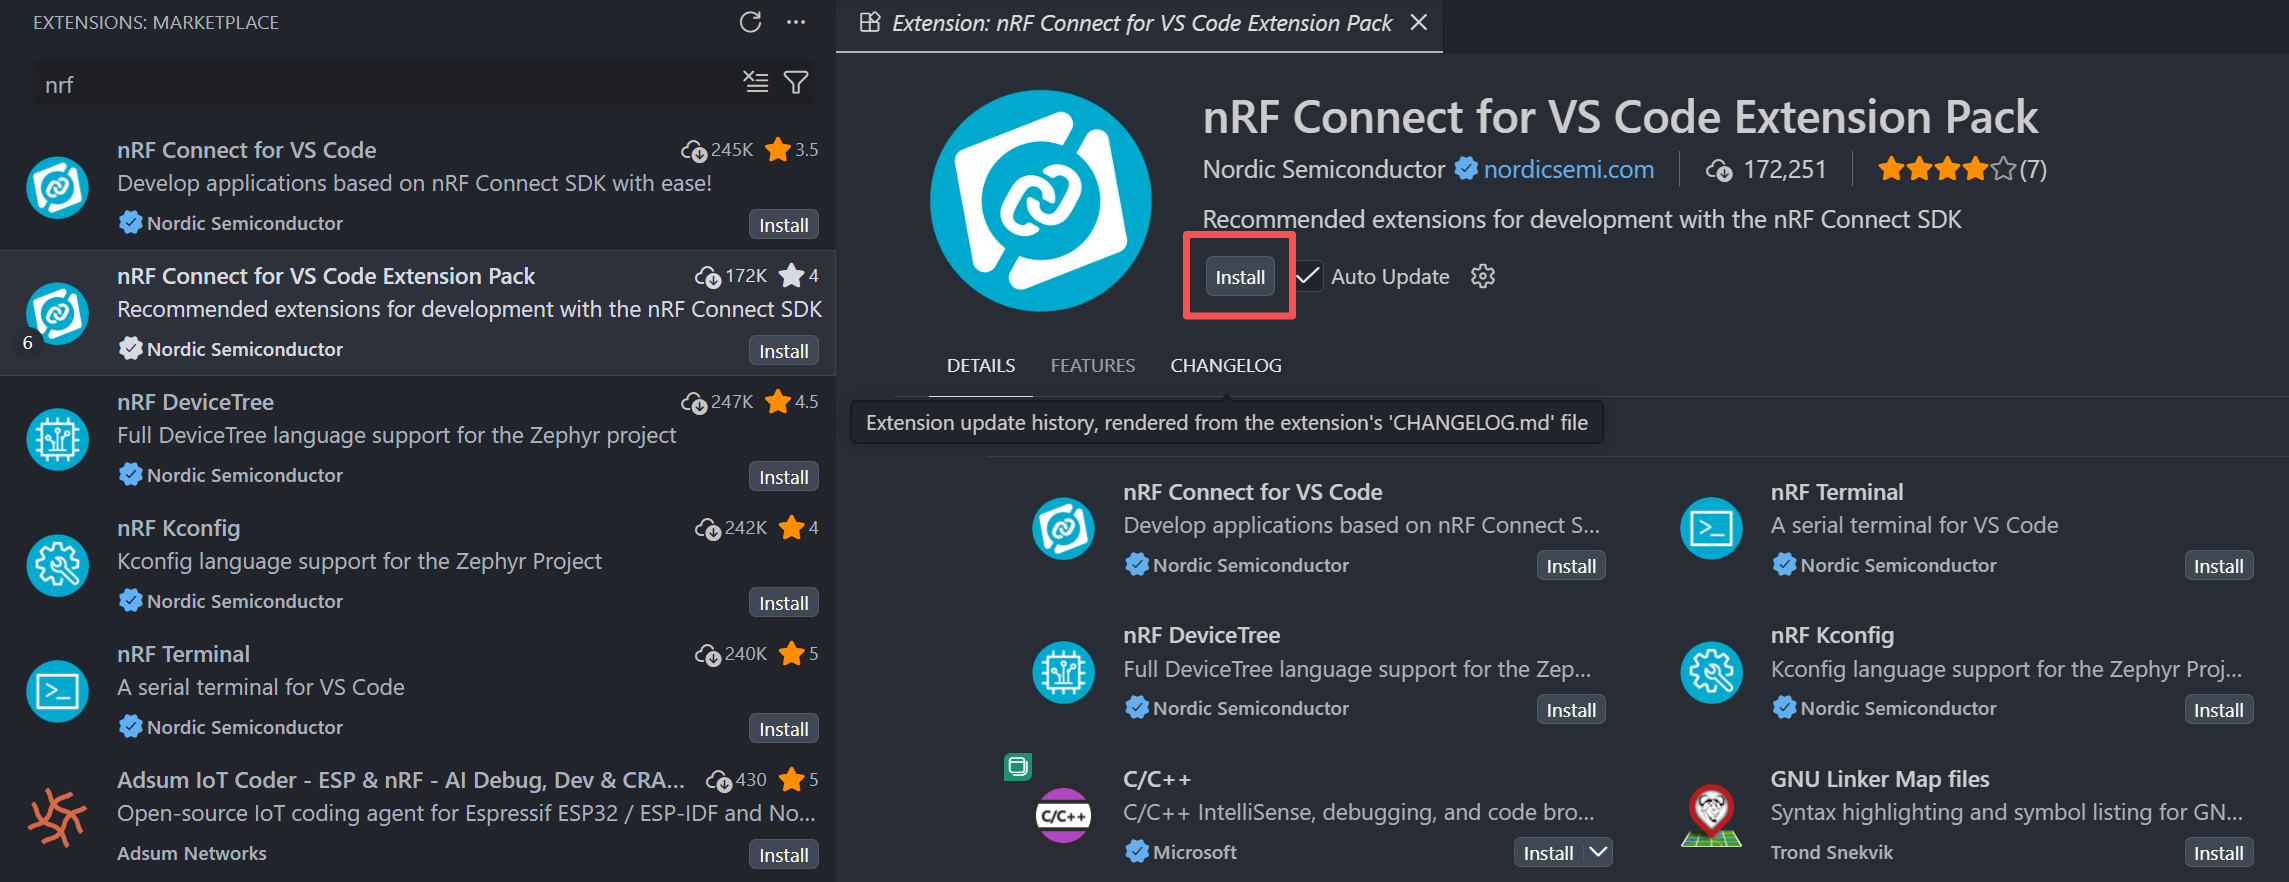
Task: Open the nordicsemi.com publisher link
Action: click(x=1568, y=169)
